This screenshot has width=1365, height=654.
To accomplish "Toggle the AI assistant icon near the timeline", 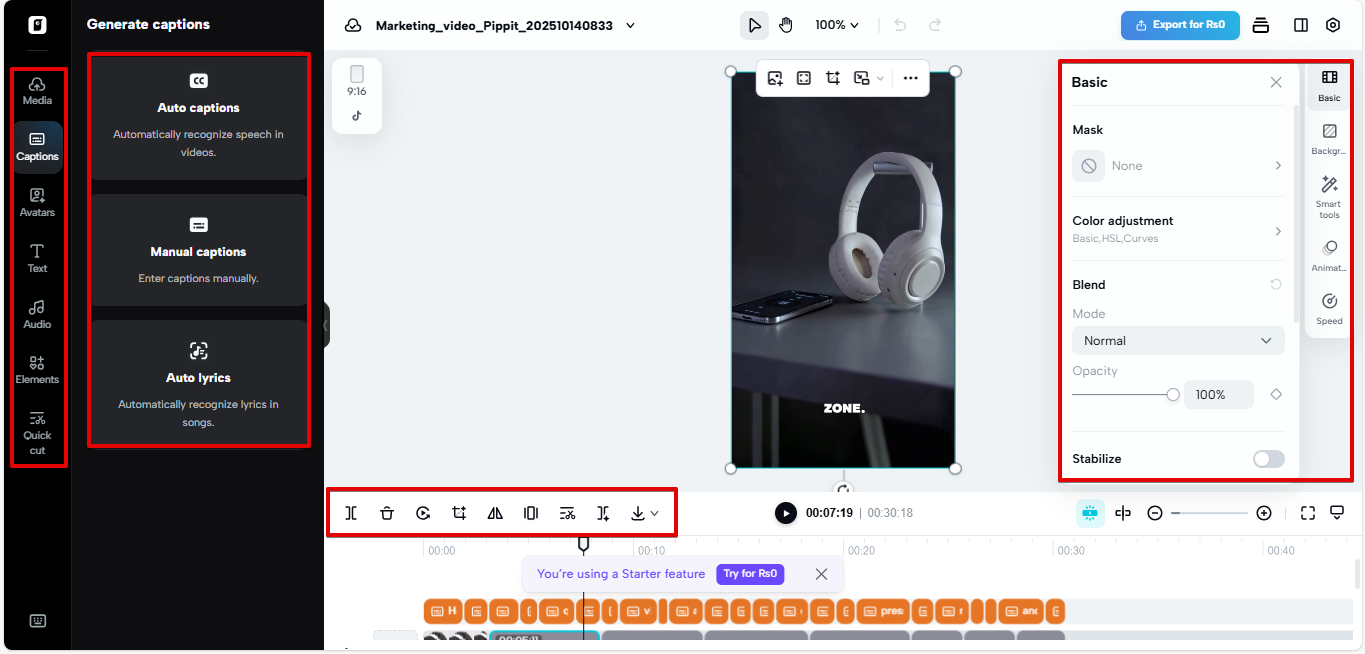I will coord(1090,512).
